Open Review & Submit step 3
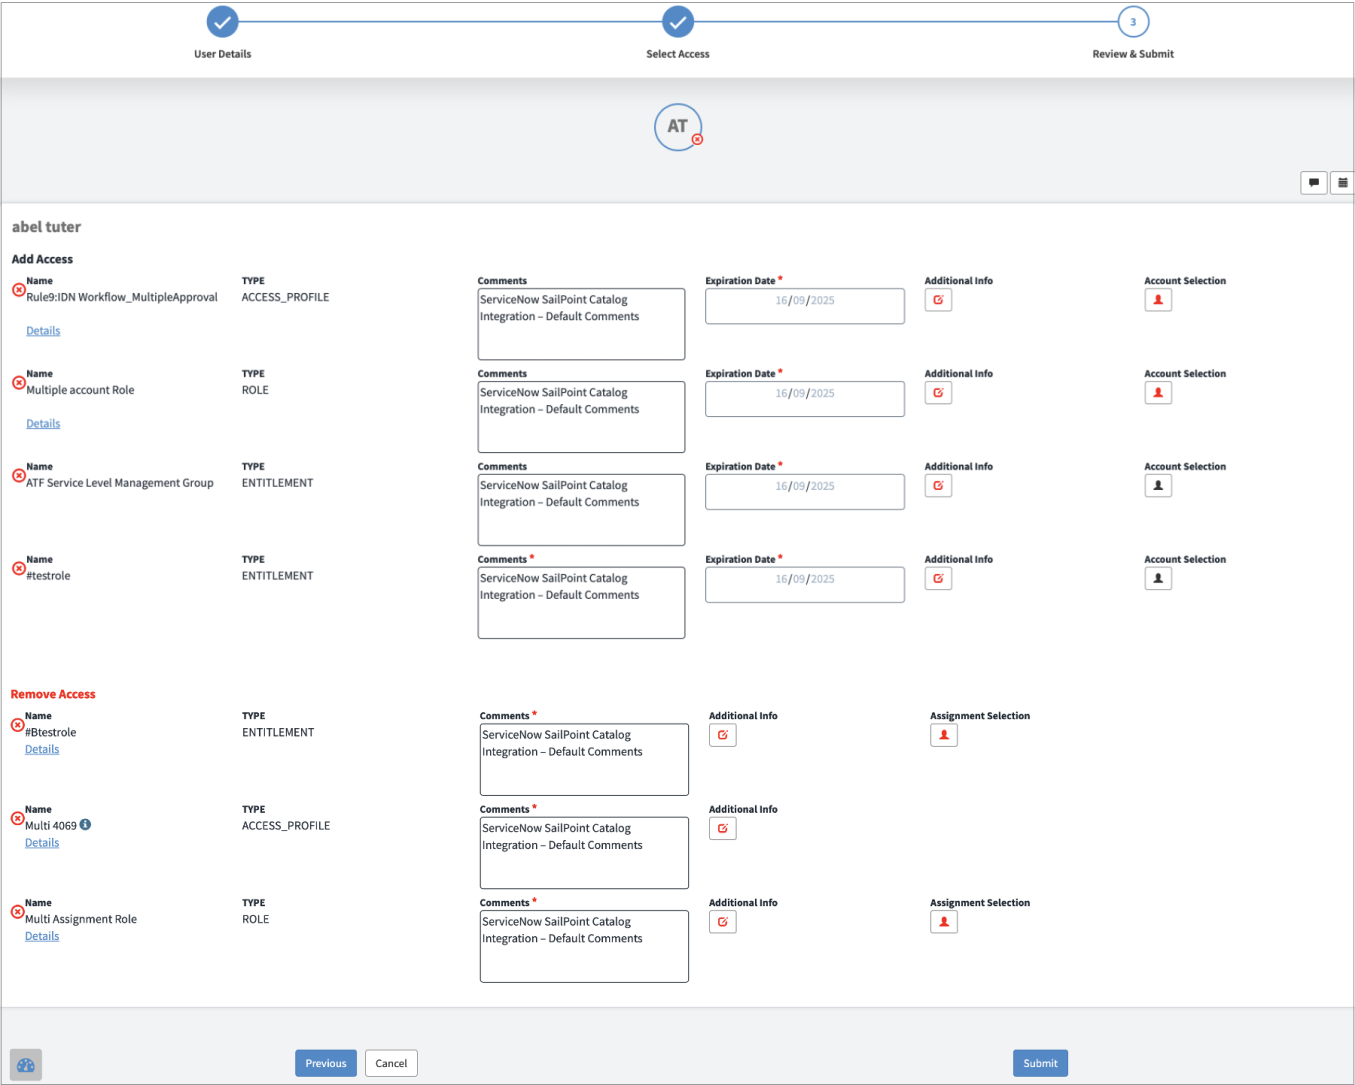This screenshot has width=1355, height=1085. 1132,22
